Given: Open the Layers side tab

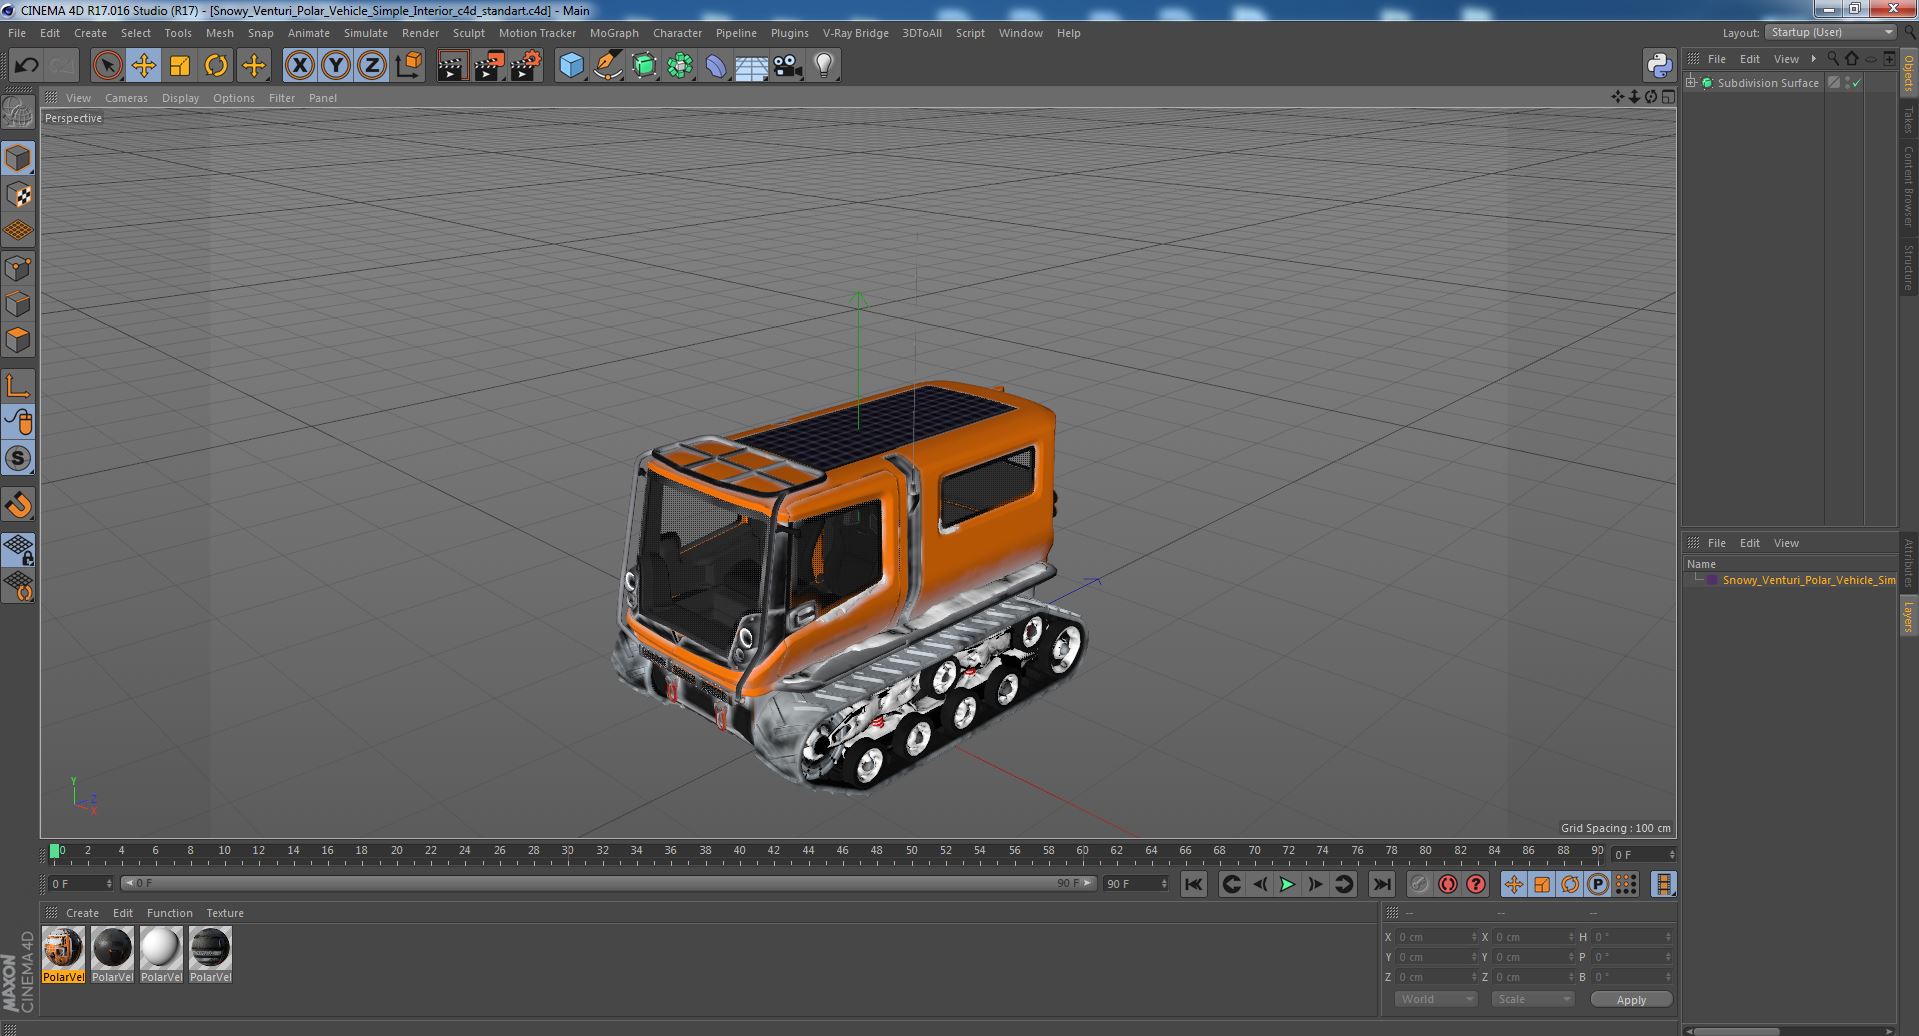Looking at the screenshot, I should [x=1908, y=617].
